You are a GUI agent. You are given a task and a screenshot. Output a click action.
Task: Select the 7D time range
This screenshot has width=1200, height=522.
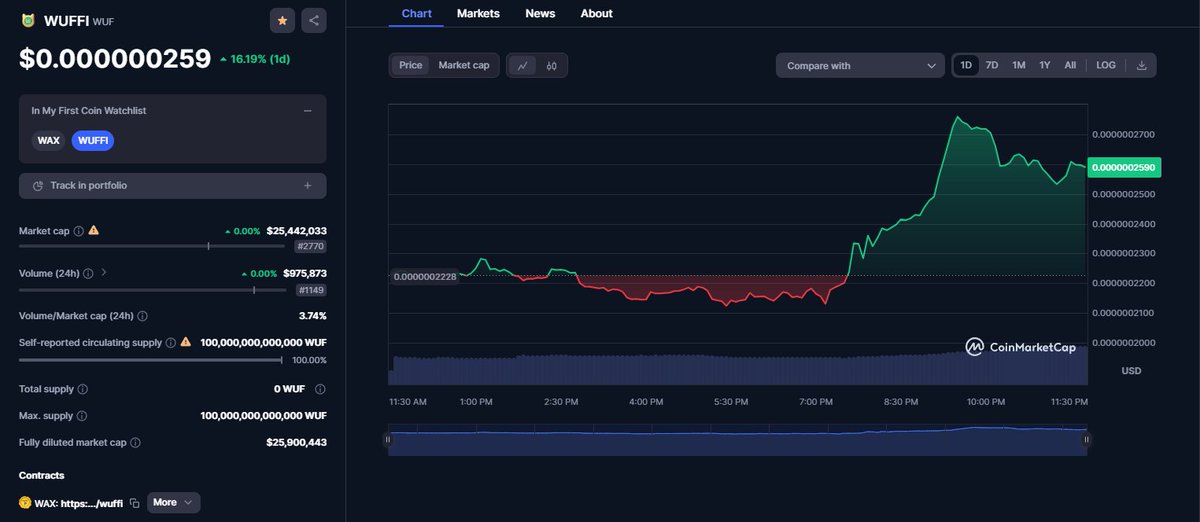coord(992,65)
